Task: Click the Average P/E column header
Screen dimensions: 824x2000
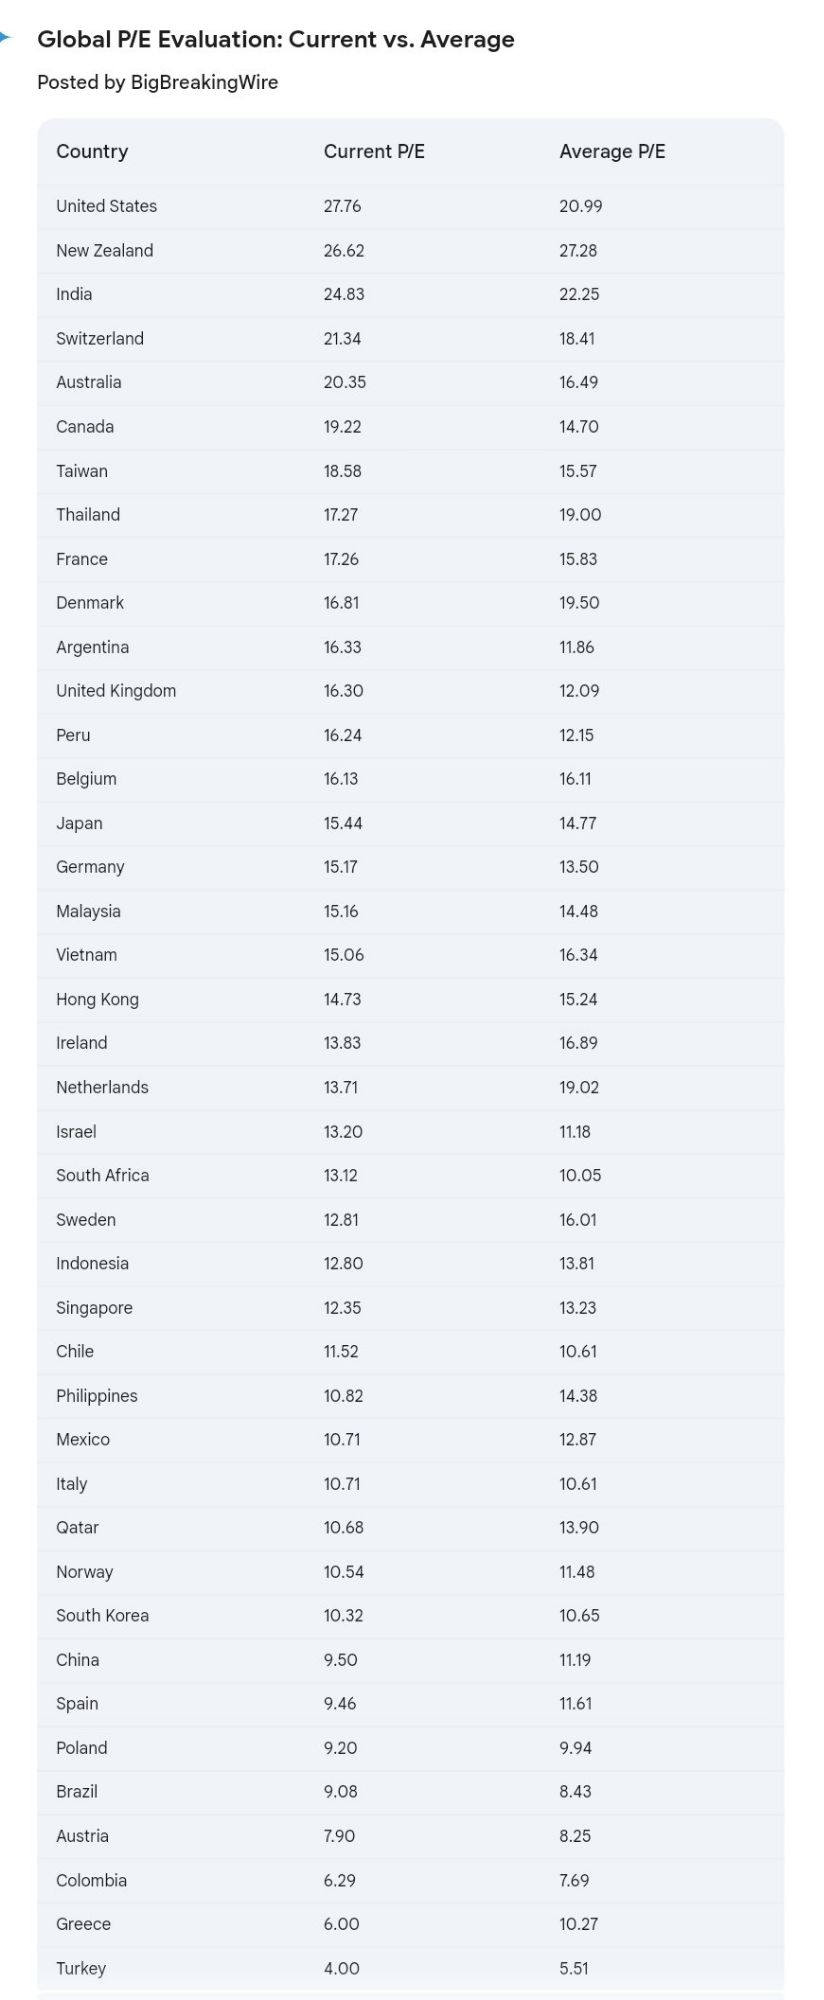Action: point(612,151)
